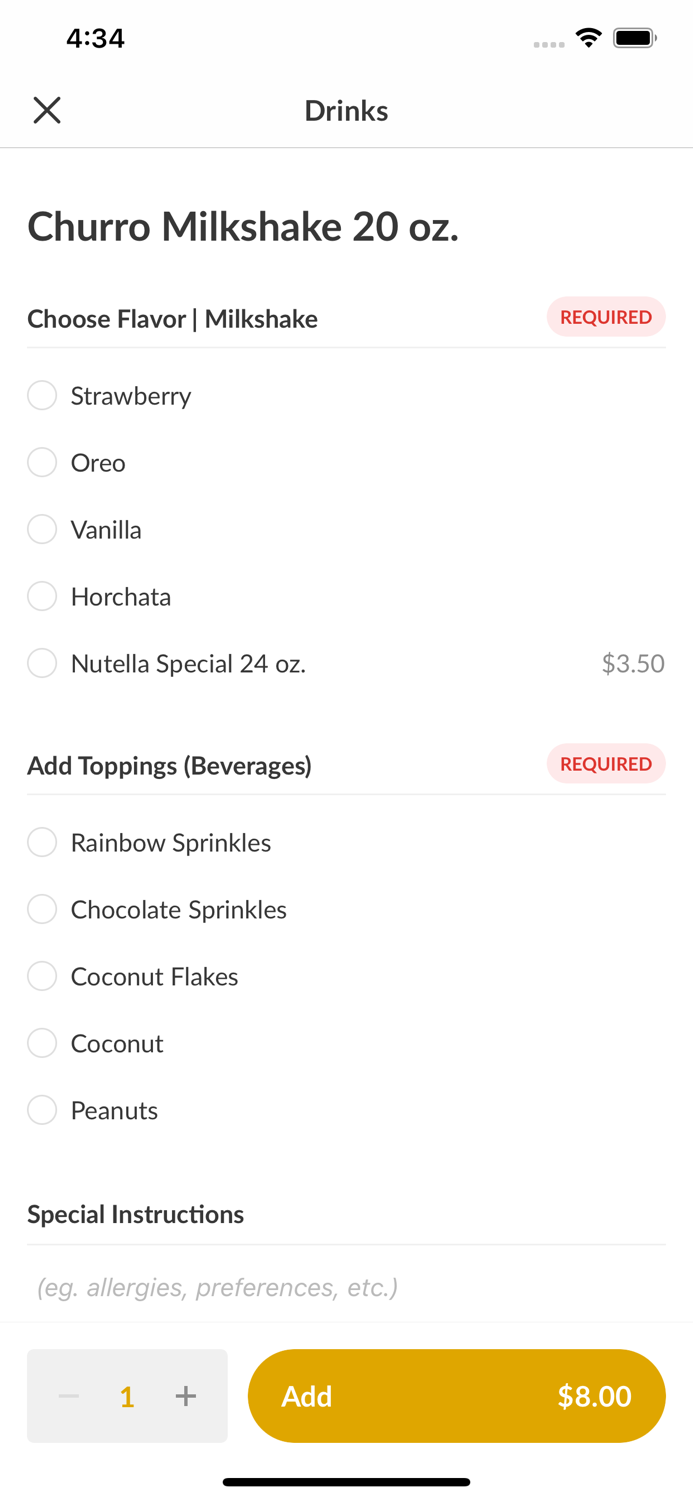Tap the Drinks header title
The image size is (693, 1500).
346,111
